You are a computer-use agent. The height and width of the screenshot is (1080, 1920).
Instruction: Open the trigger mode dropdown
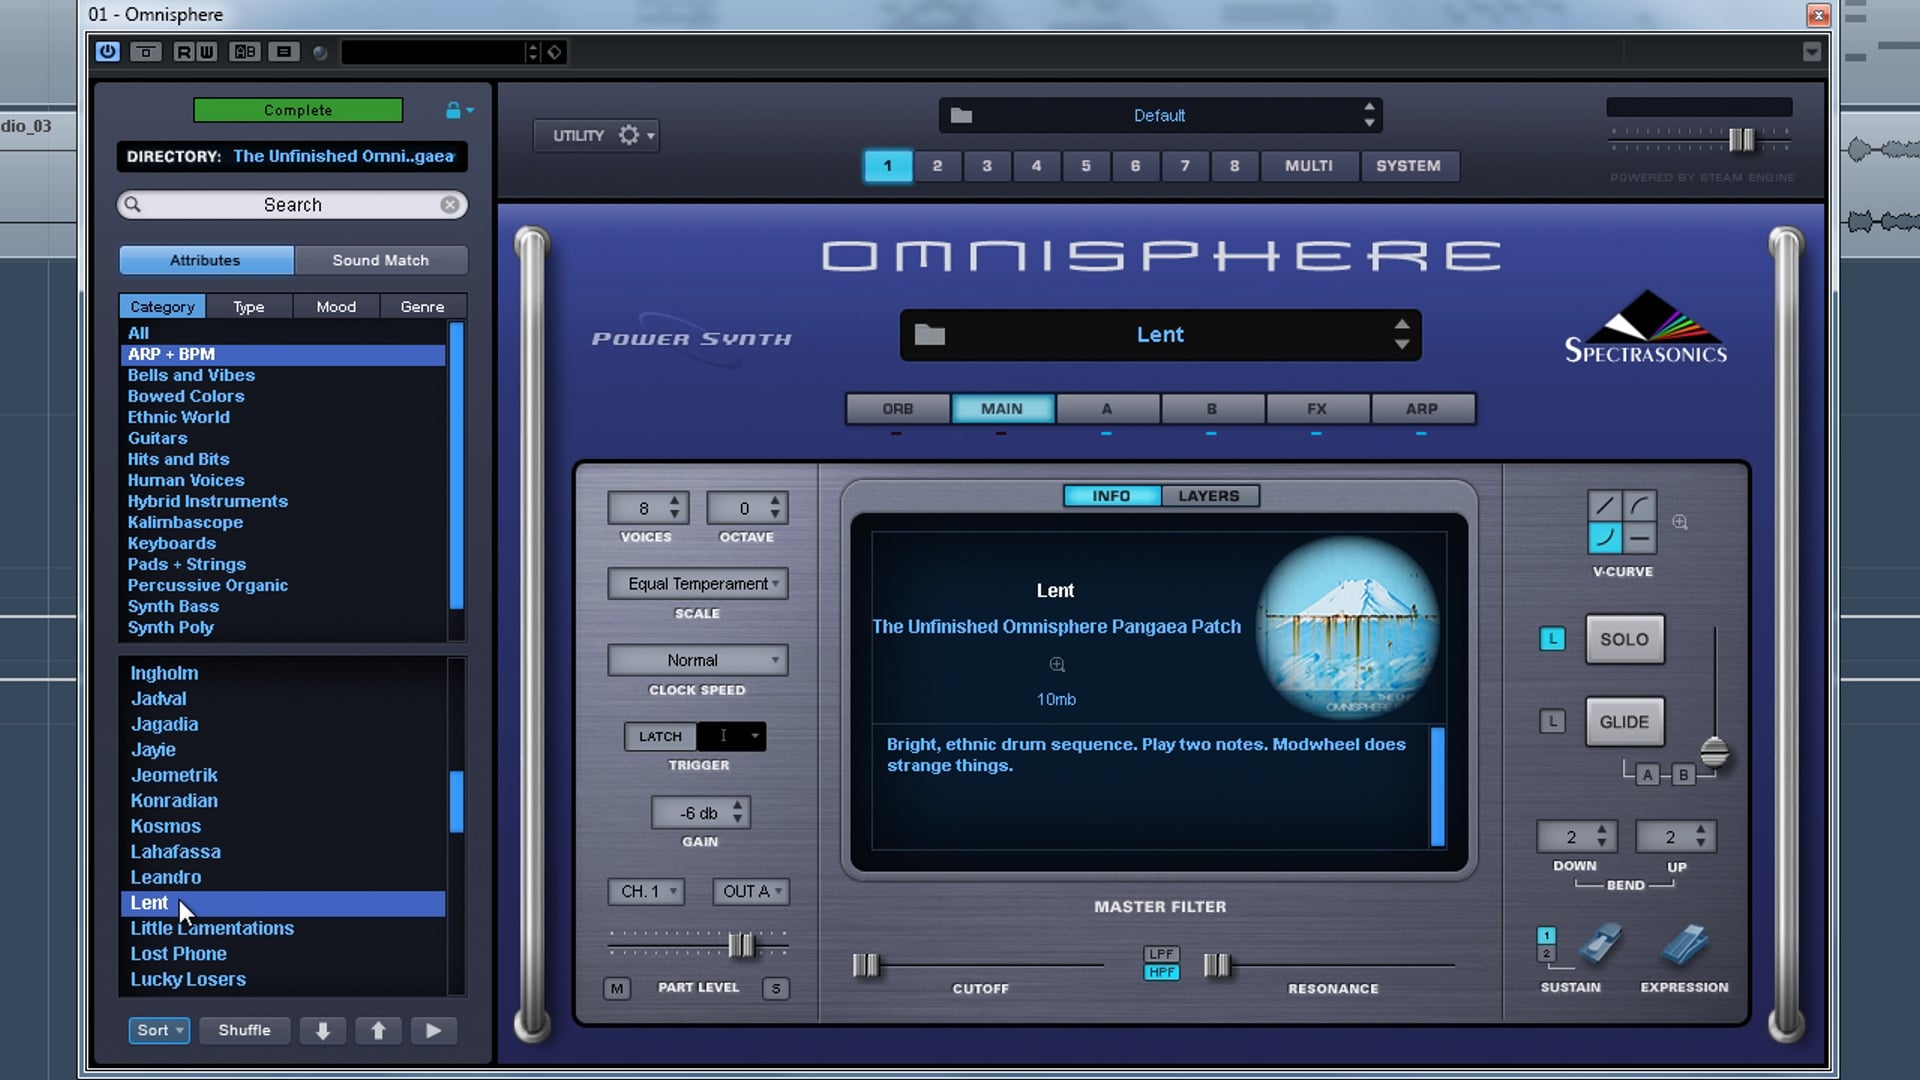click(732, 737)
